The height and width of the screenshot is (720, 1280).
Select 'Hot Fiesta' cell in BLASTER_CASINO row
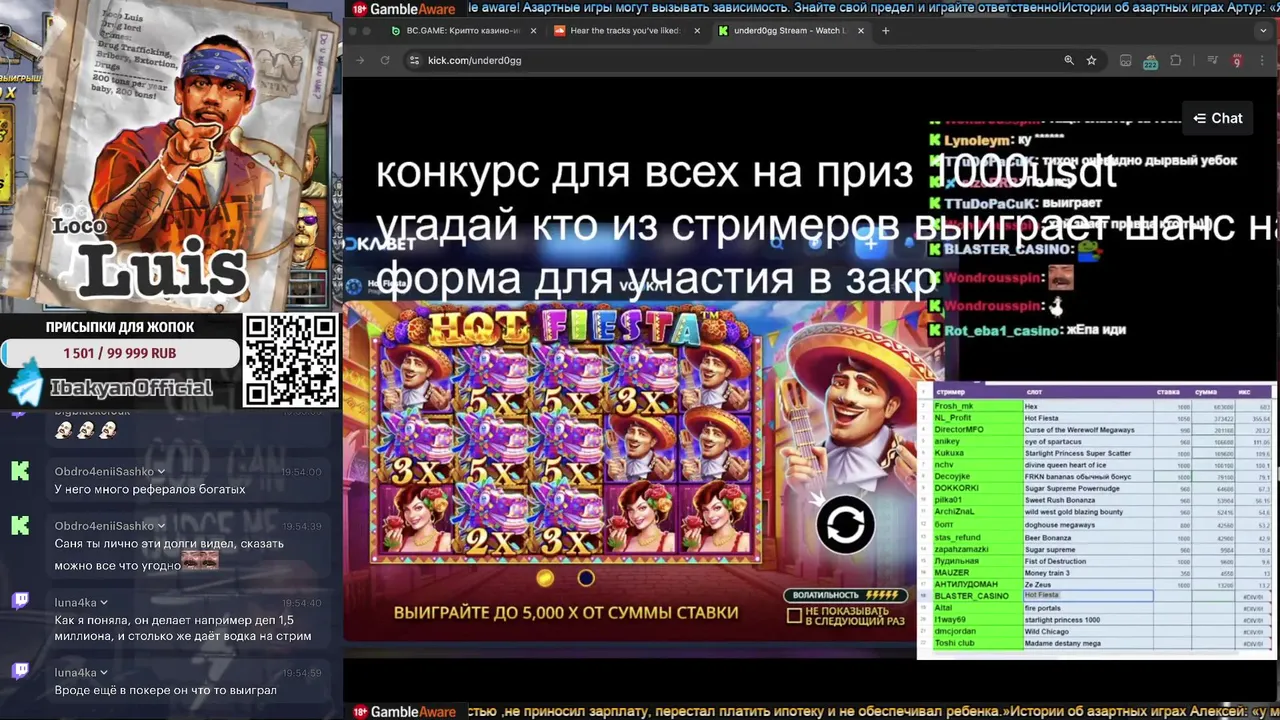(1086, 595)
